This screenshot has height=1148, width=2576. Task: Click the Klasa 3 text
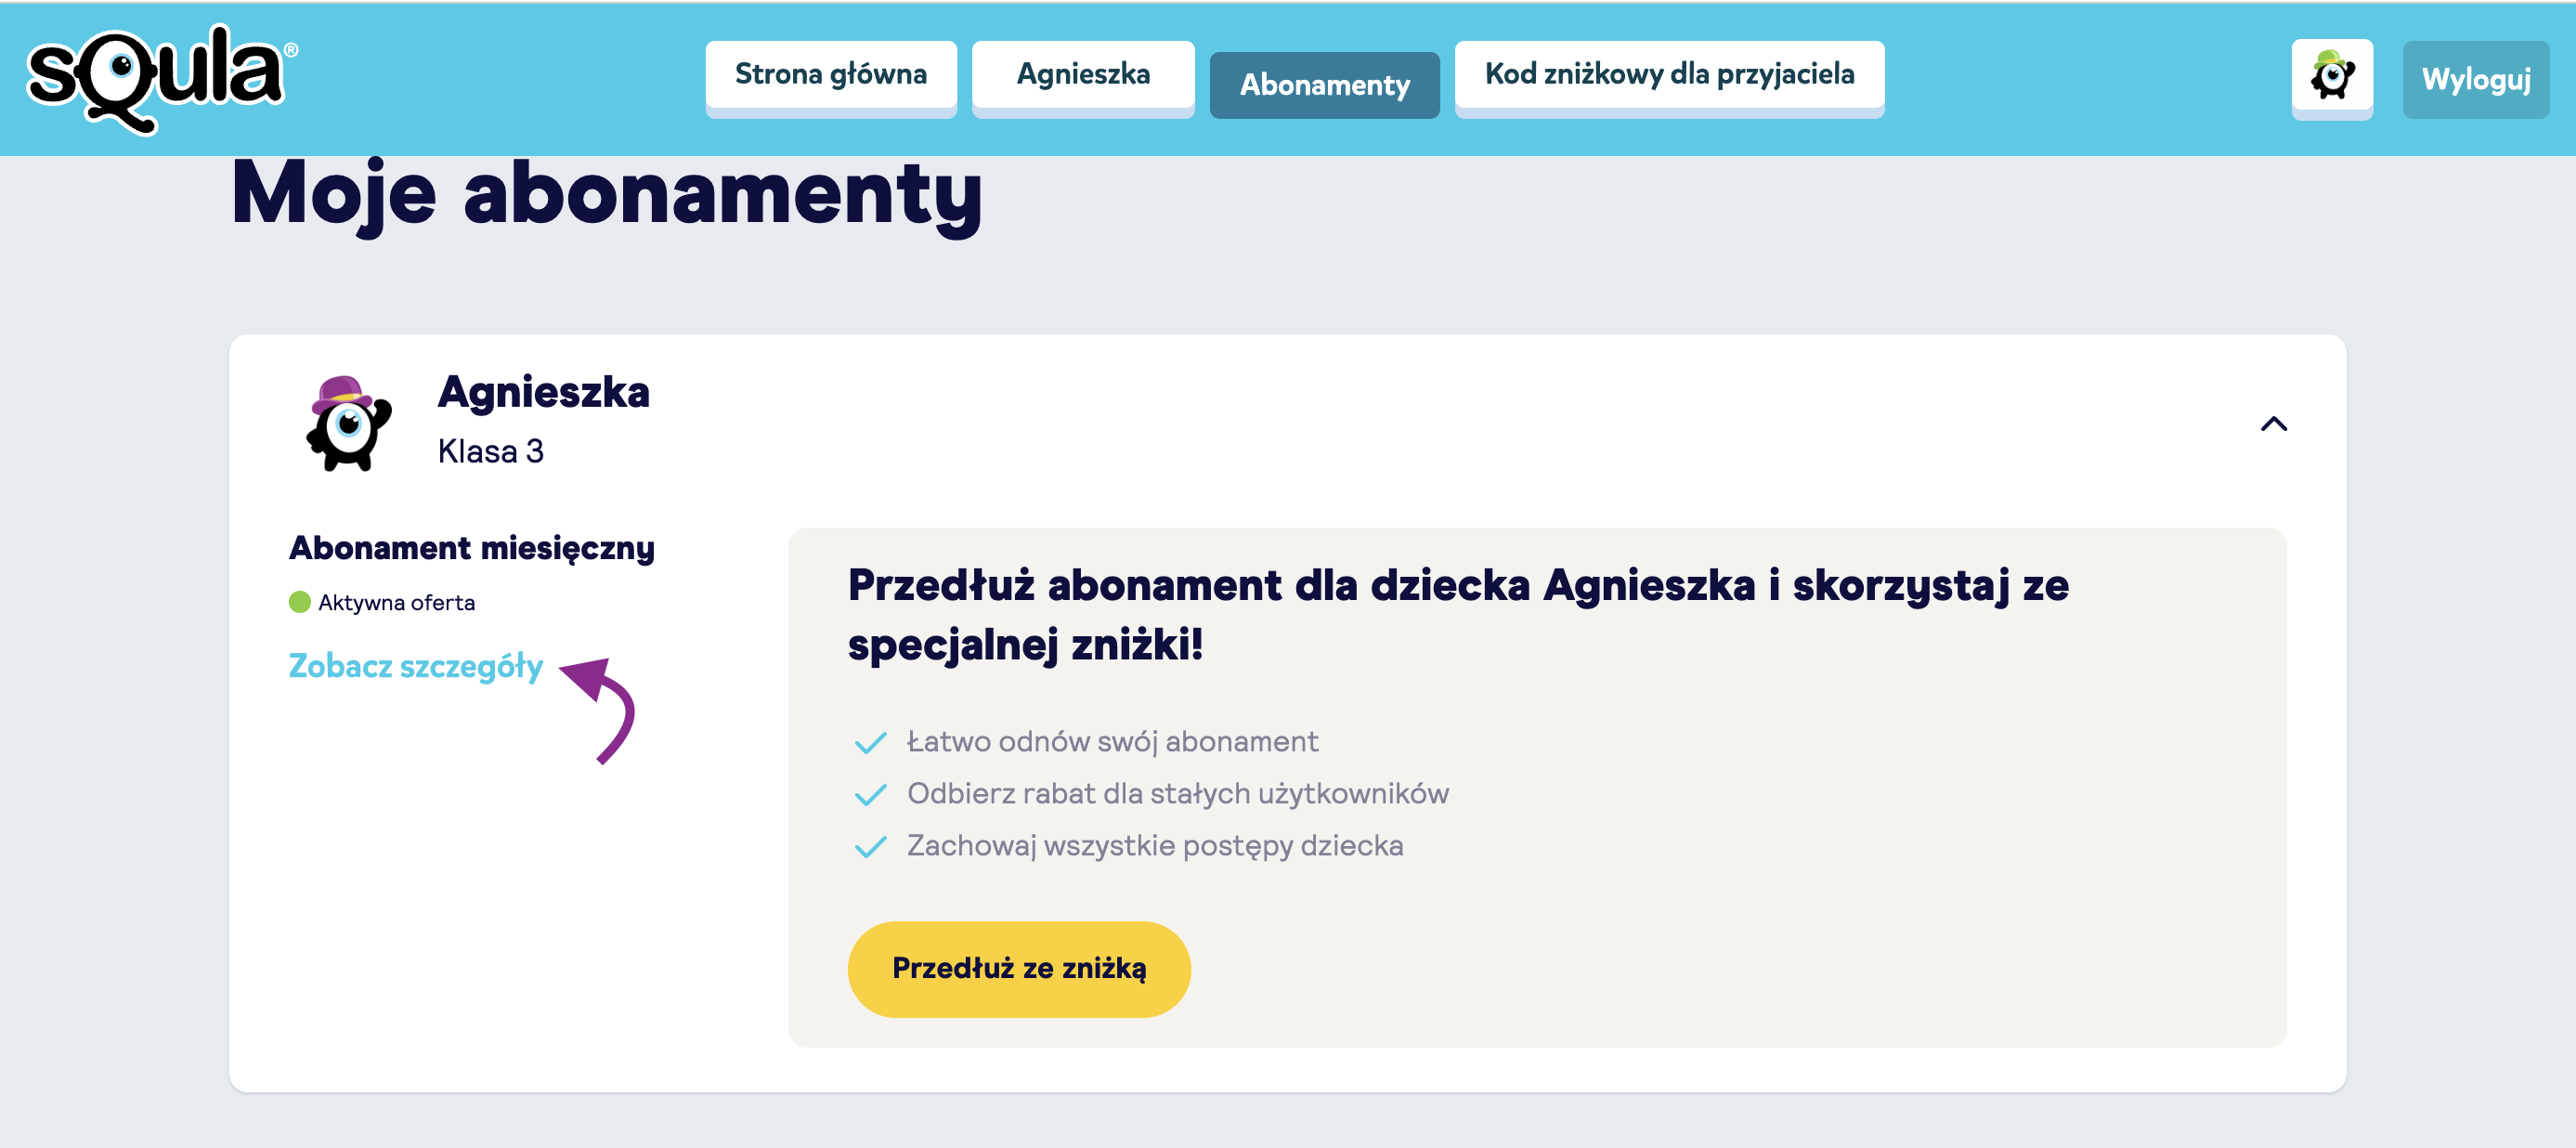click(490, 451)
